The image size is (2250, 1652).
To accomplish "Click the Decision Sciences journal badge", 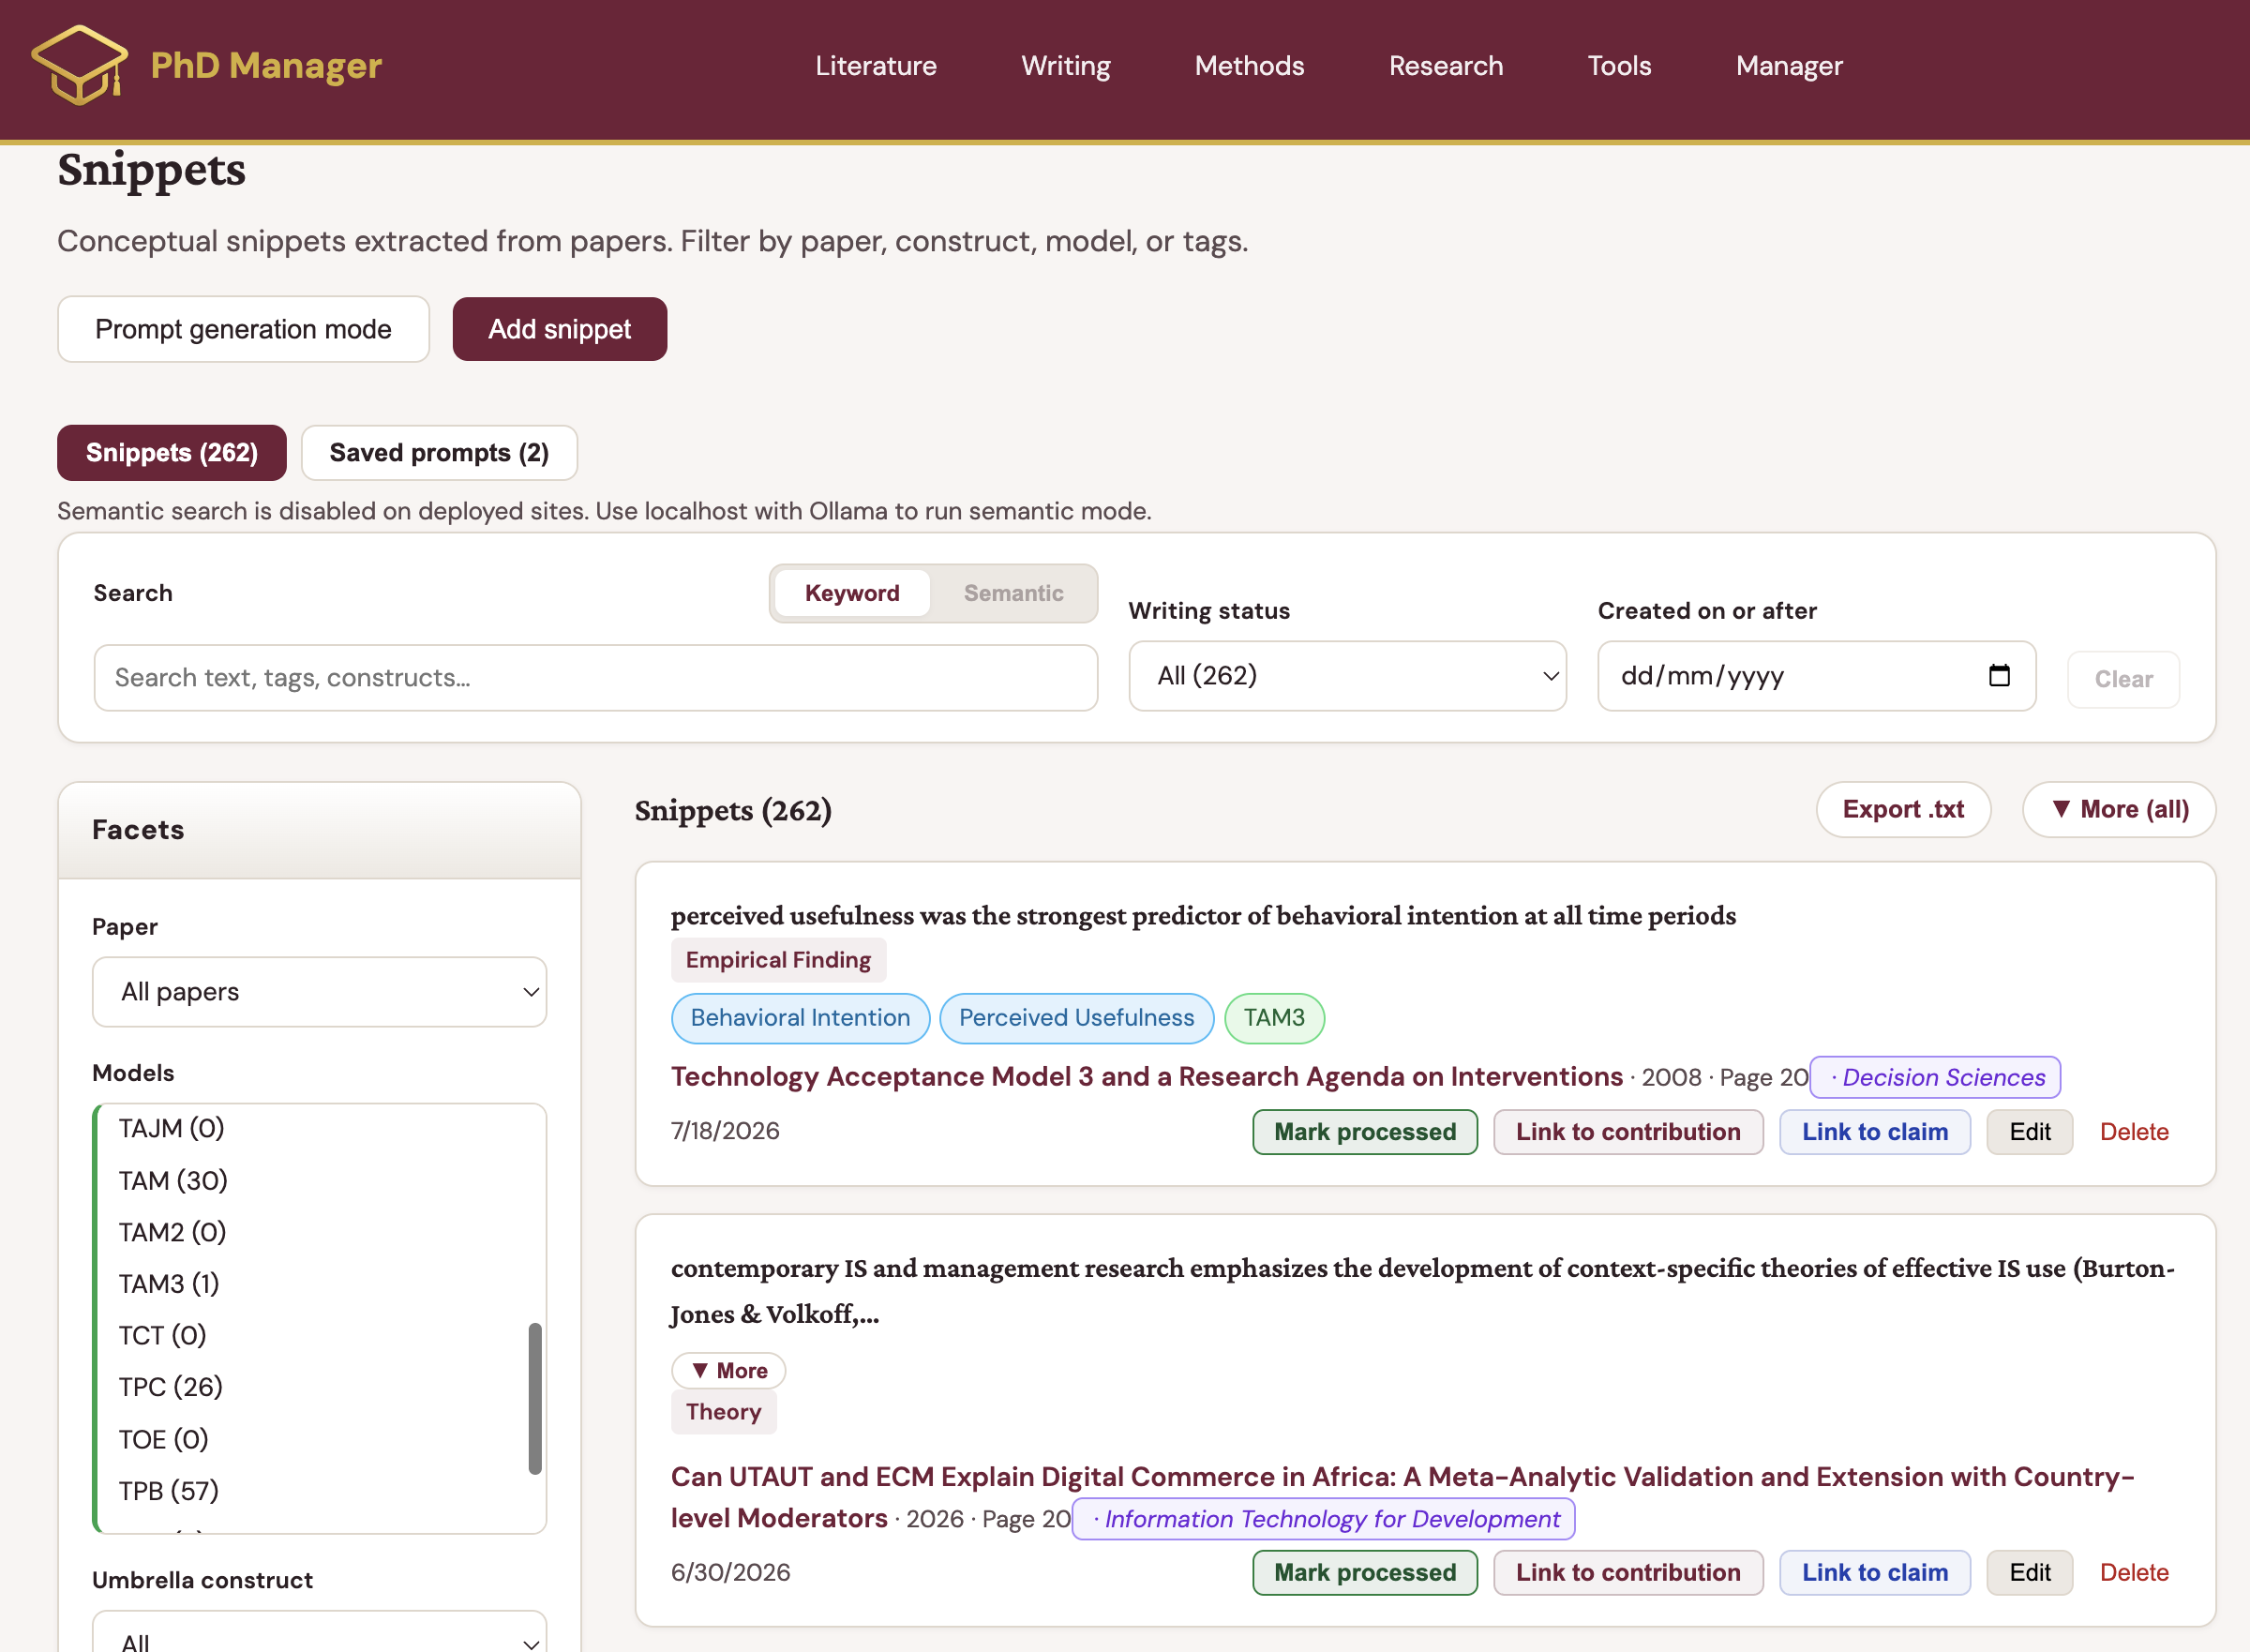I will (1935, 1077).
